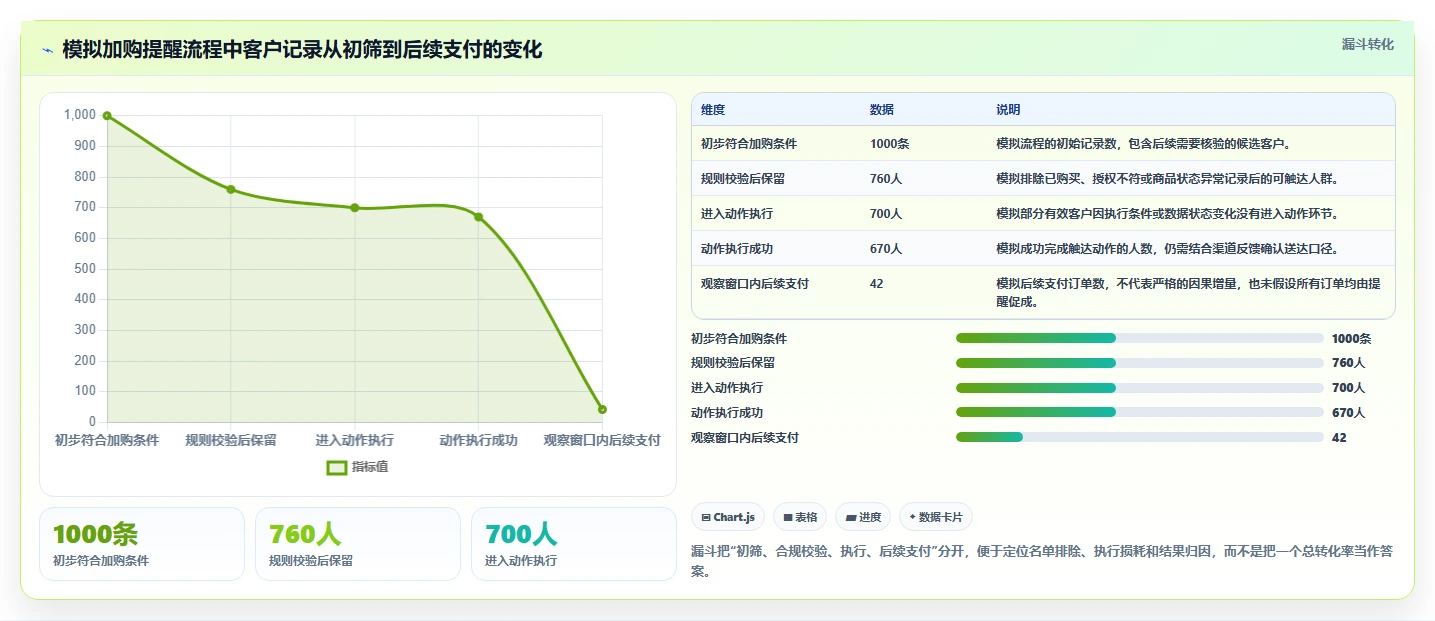Click the 维度 column header
The width and height of the screenshot is (1435, 621).
[x=713, y=110]
